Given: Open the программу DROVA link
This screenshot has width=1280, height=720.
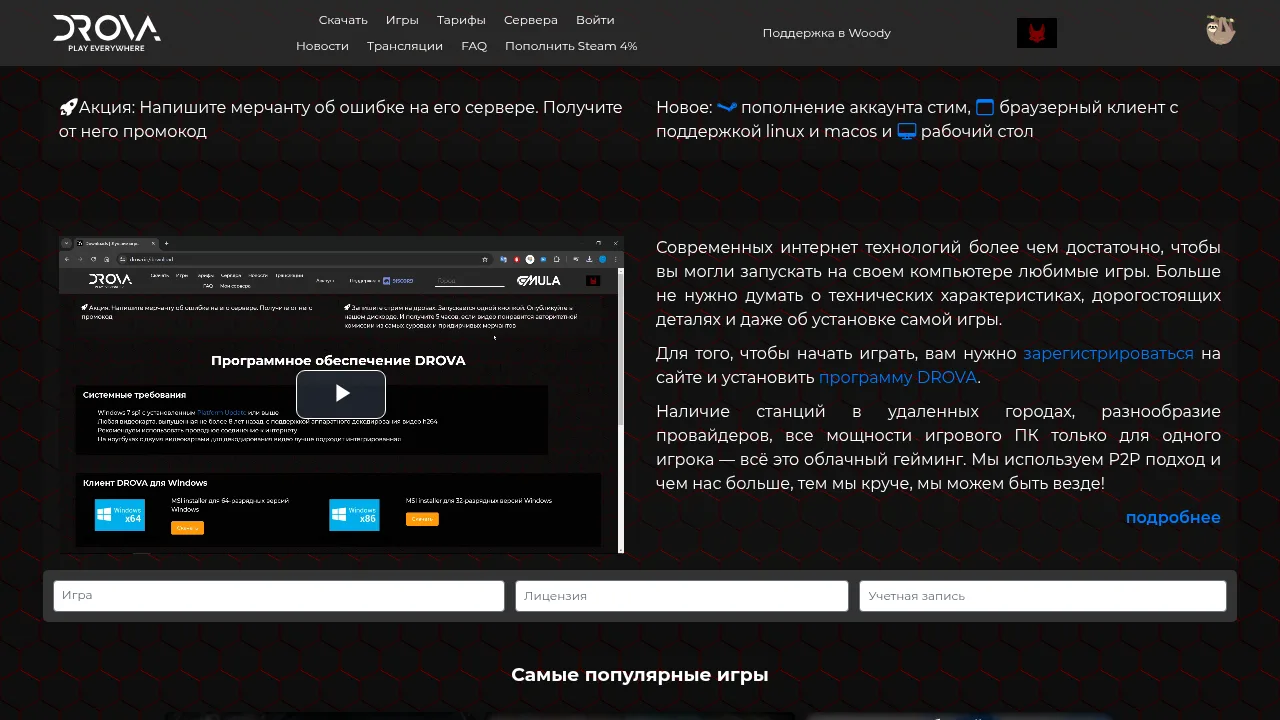Looking at the screenshot, I should [897, 377].
